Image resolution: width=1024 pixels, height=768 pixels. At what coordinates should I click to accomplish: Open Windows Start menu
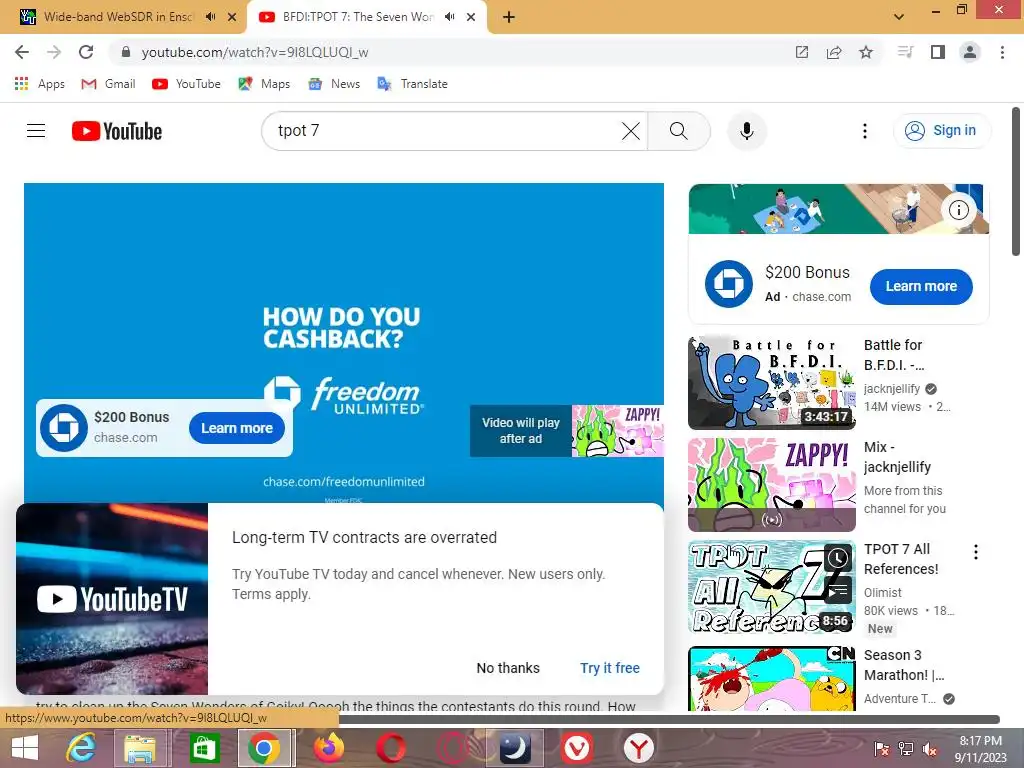[x=24, y=748]
